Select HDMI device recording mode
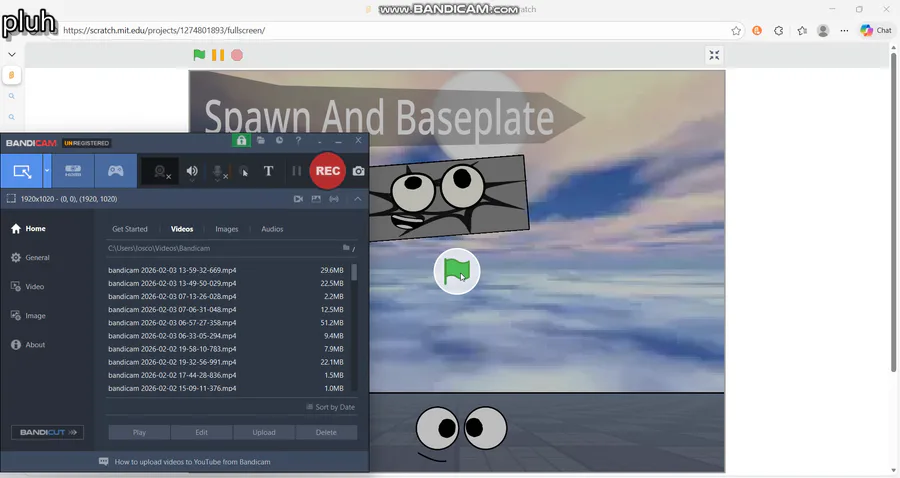Image resolution: width=900 pixels, height=478 pixels. point(73,171)
